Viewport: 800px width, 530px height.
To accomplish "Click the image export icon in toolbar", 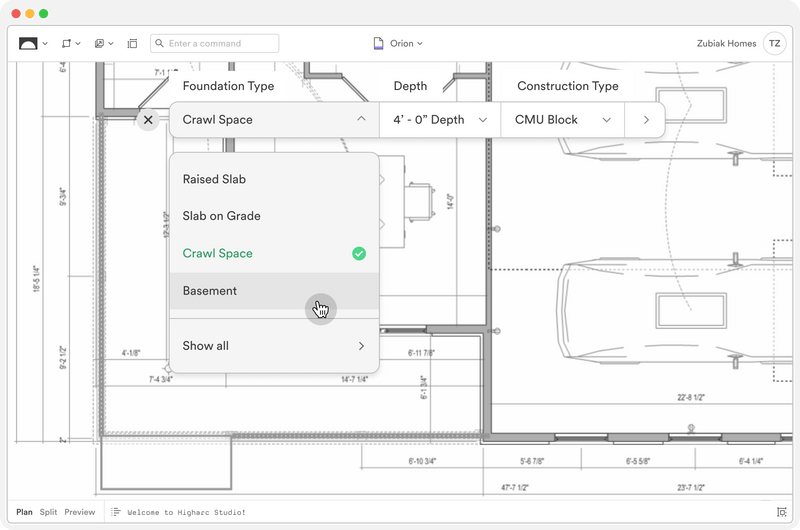I will coord(99,43).
